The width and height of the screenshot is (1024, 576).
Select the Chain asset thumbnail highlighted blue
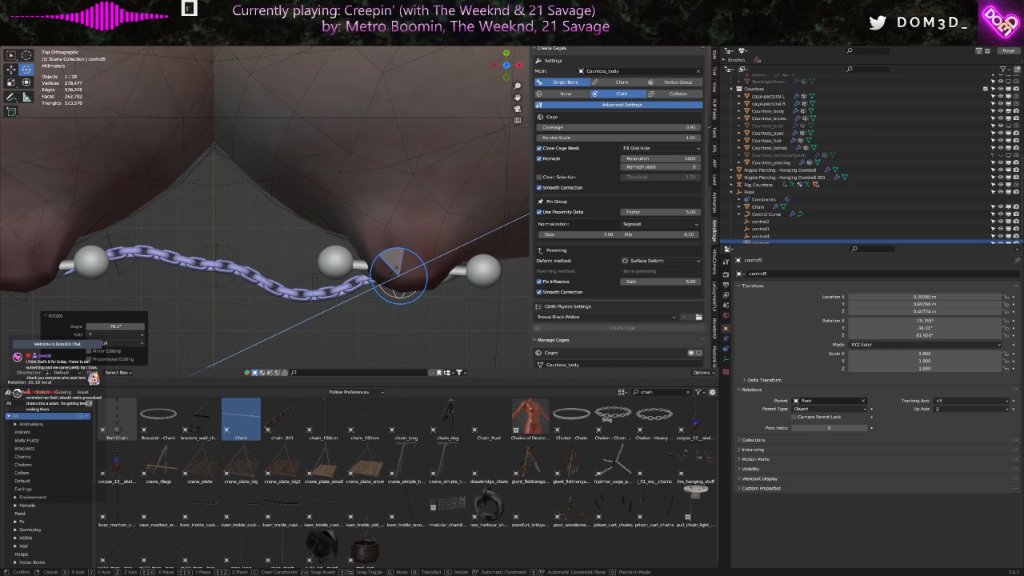point(241,419)
